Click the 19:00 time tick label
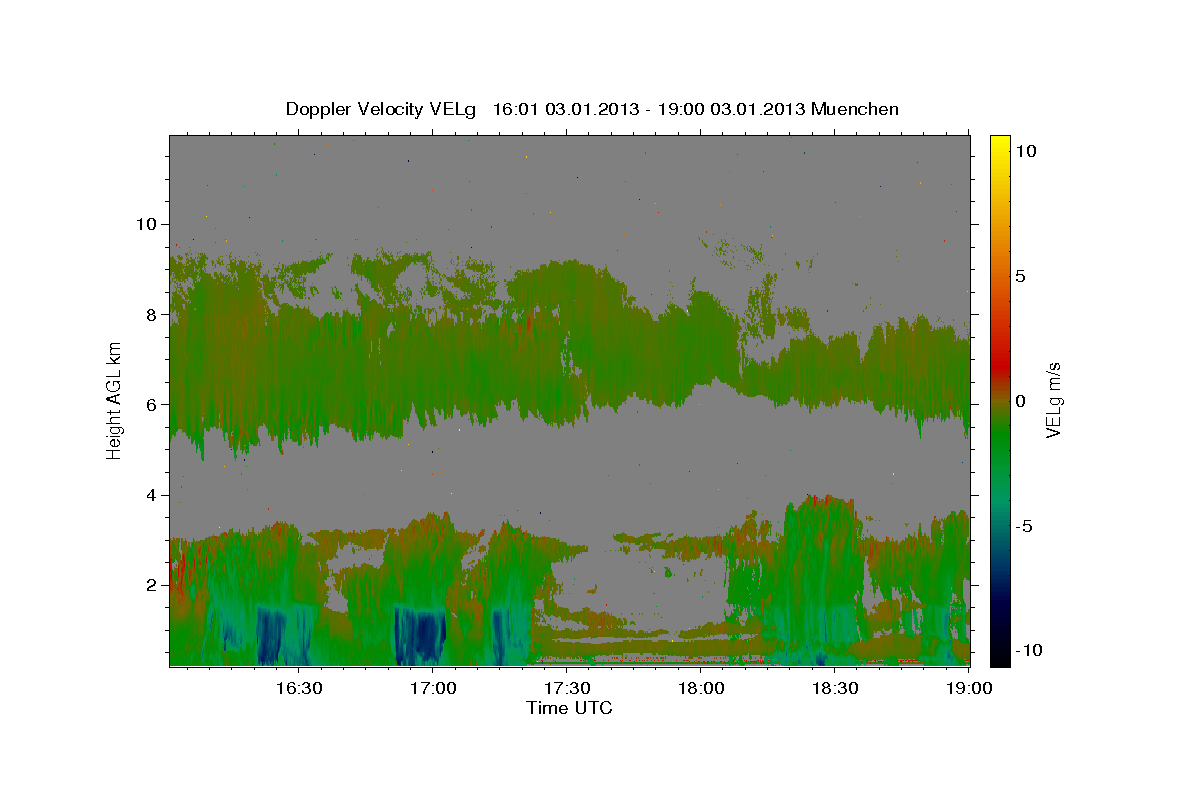This screenshot has height=800, width=1200. point(969,689)
